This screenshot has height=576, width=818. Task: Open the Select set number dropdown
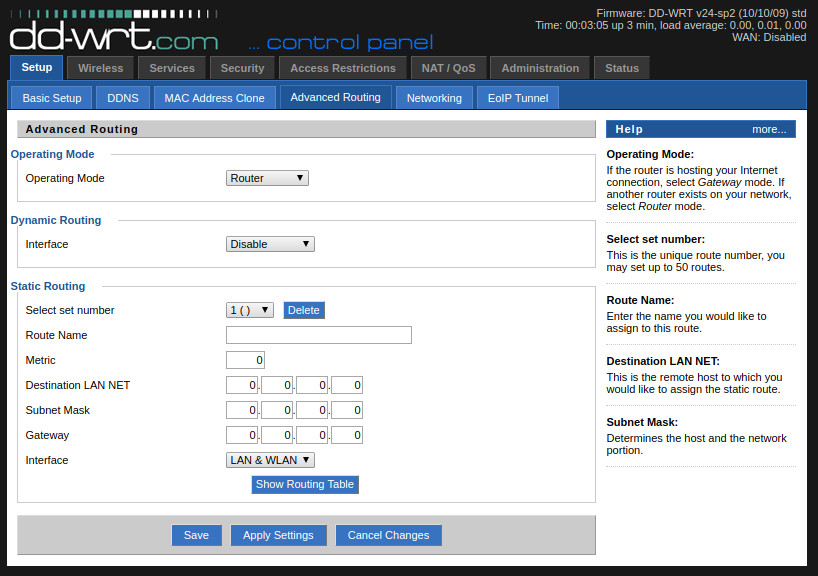click(249, 310)
